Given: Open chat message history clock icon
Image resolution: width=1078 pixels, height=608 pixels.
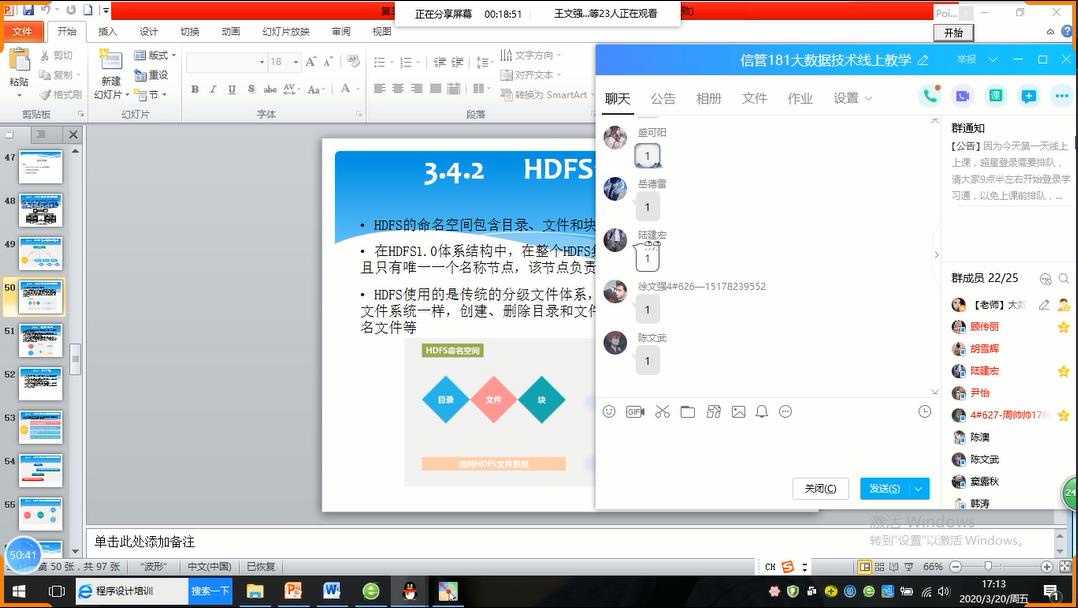Looking at the screenshot, I should pos(924,412).
